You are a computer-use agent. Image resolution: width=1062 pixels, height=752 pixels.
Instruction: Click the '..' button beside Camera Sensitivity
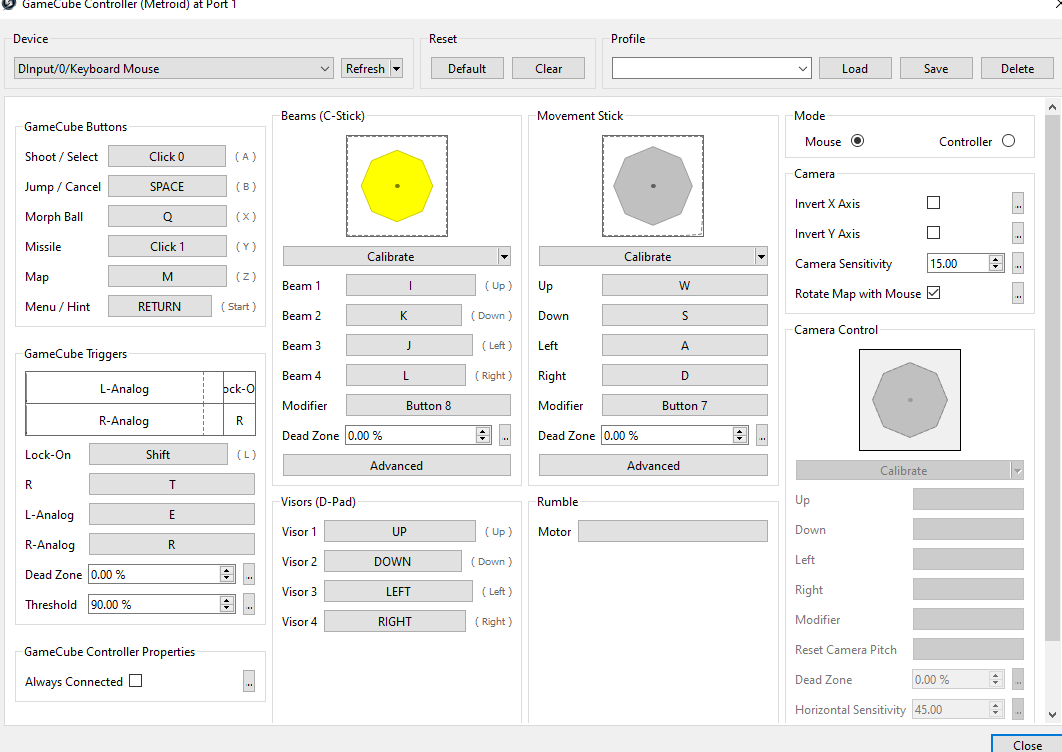point(1018,264)
